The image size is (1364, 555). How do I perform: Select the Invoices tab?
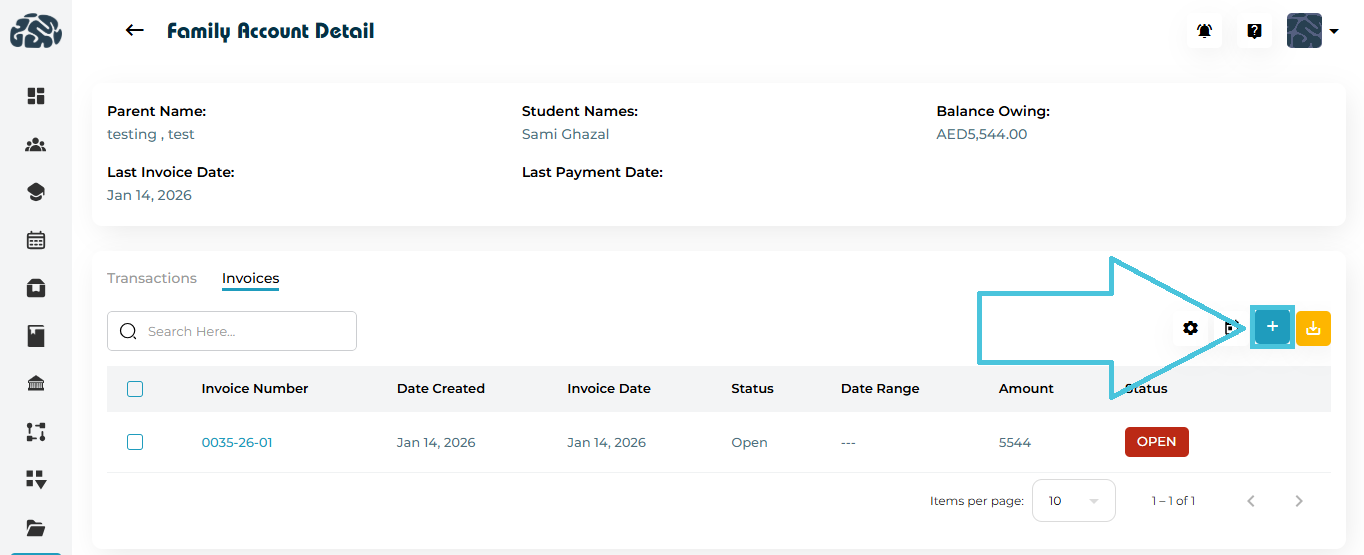(x=250, y=278)
